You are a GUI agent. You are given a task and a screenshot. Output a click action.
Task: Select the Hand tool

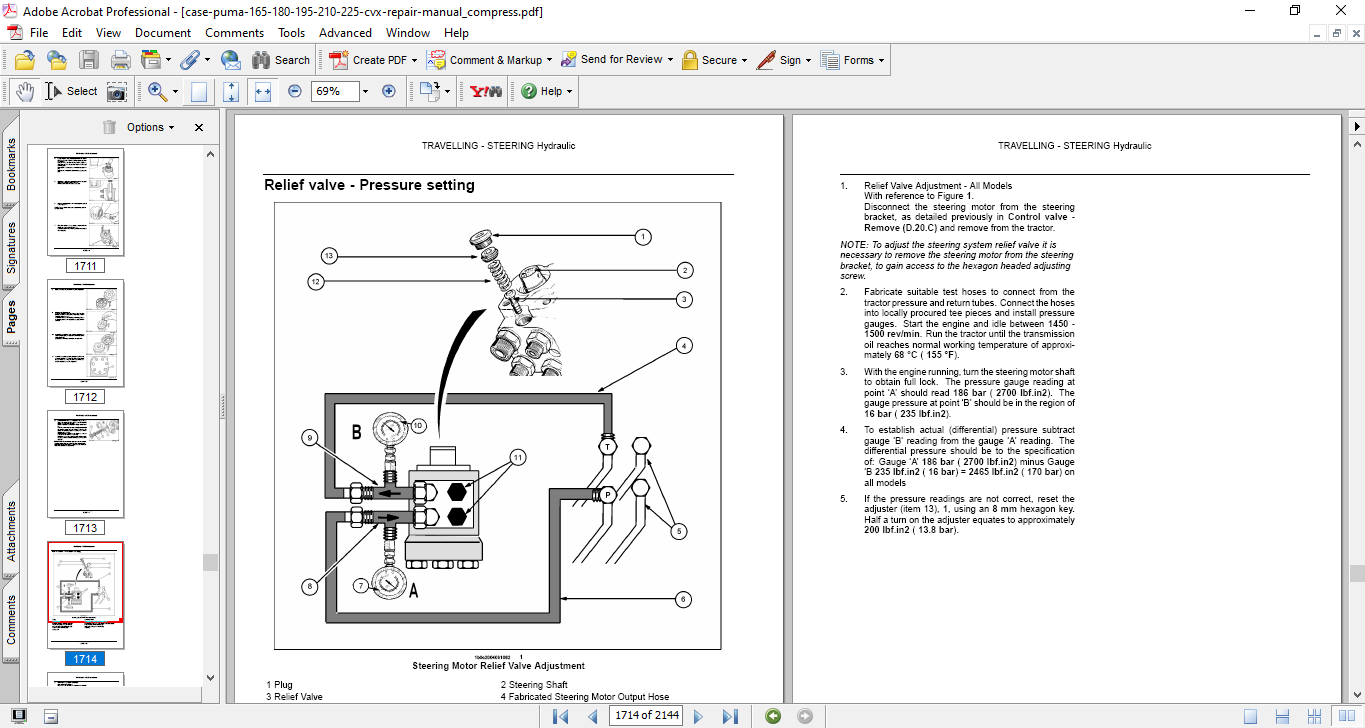(x=25, y=91)
